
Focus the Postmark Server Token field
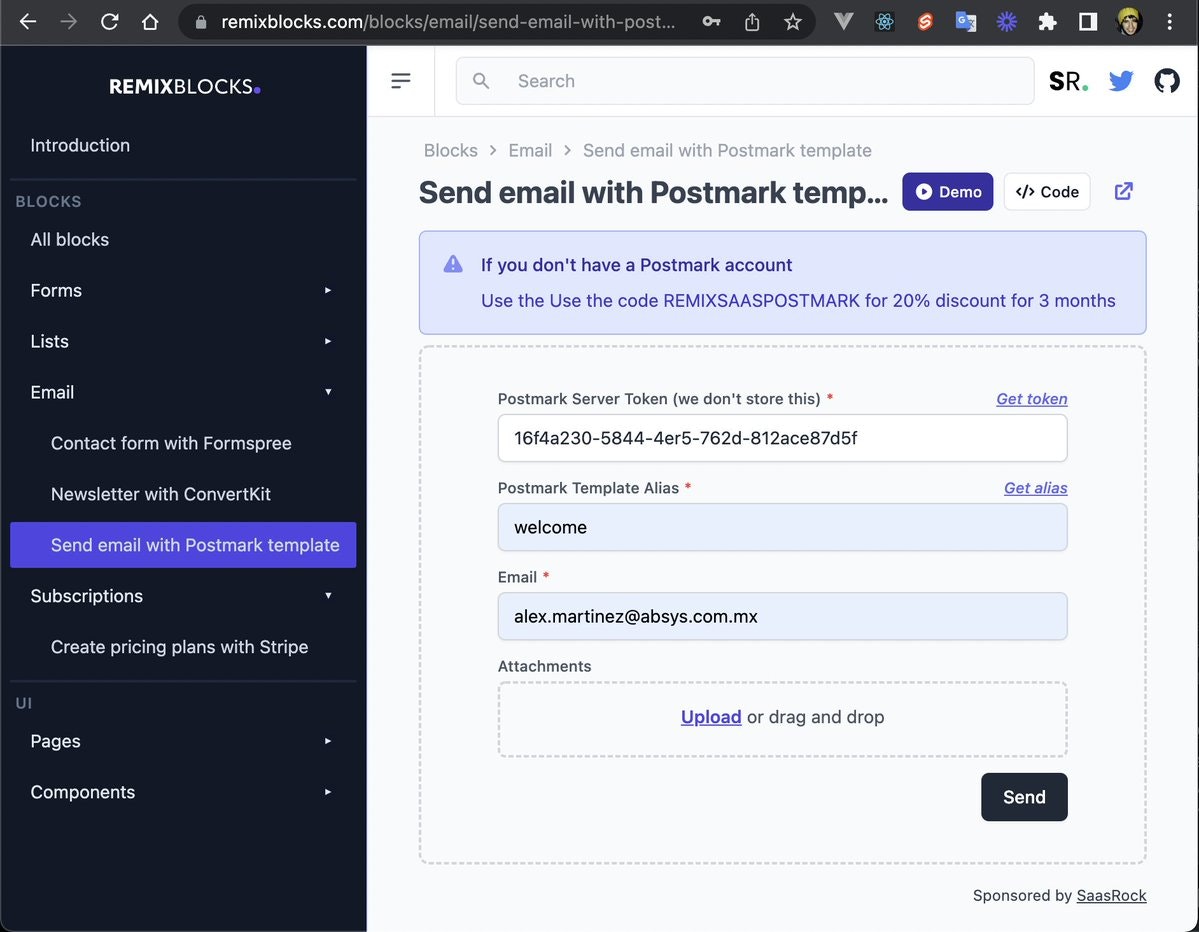(x=782, y=438)
